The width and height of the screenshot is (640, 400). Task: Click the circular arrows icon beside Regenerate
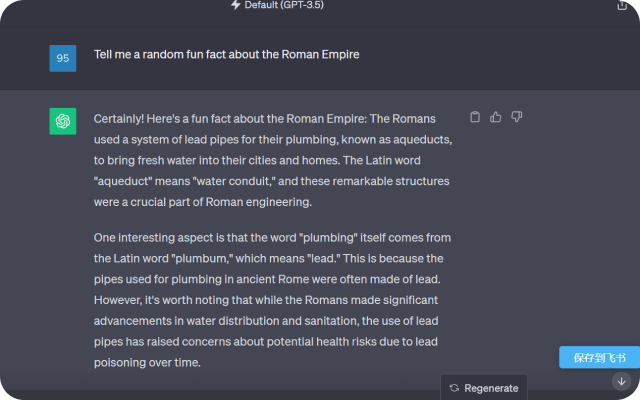coord(454,388)
